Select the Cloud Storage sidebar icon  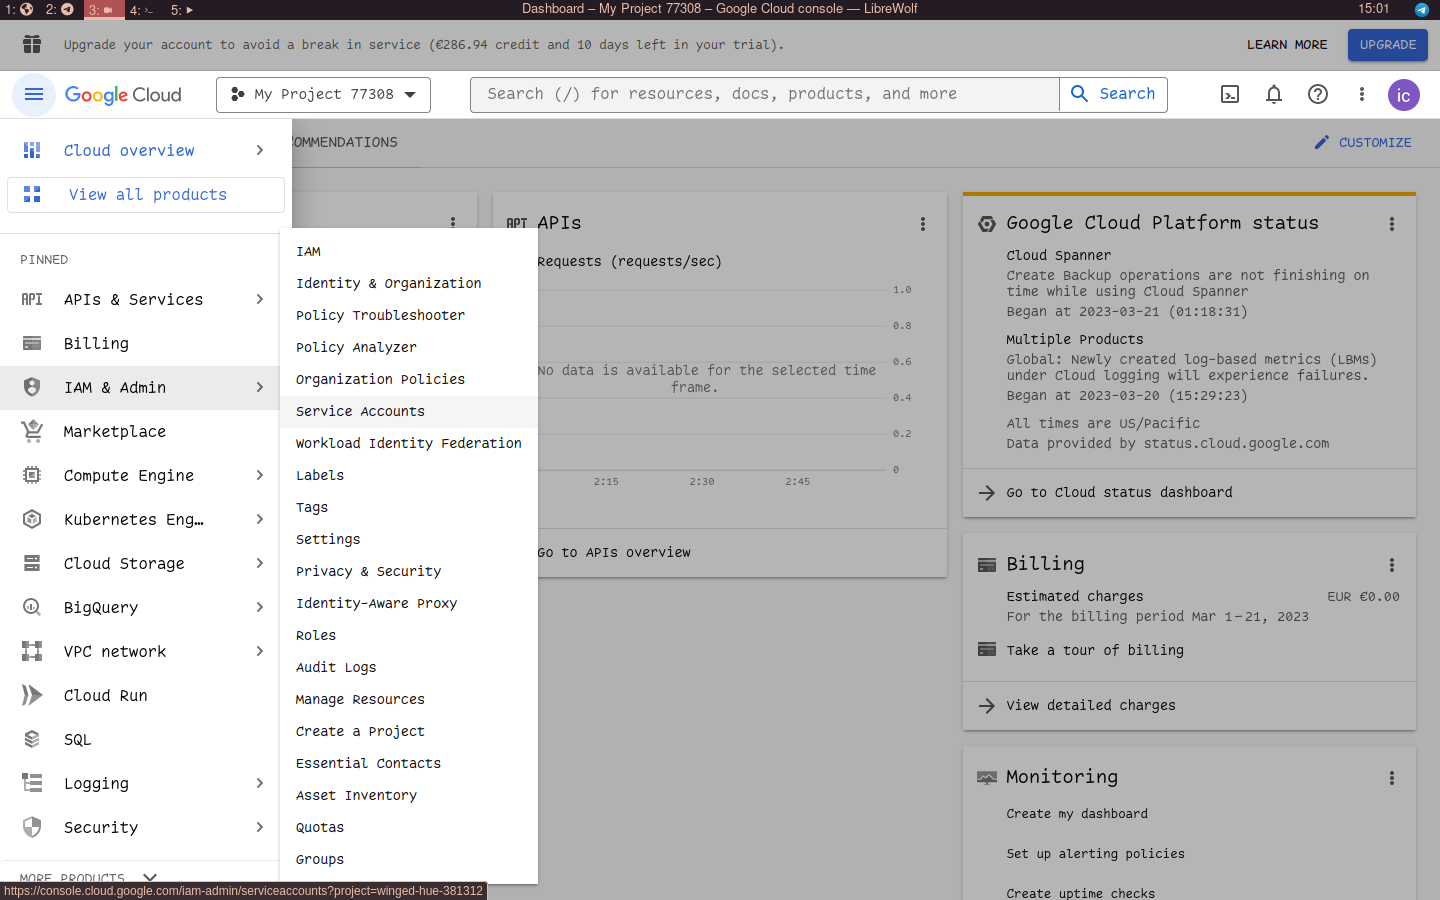31,563
